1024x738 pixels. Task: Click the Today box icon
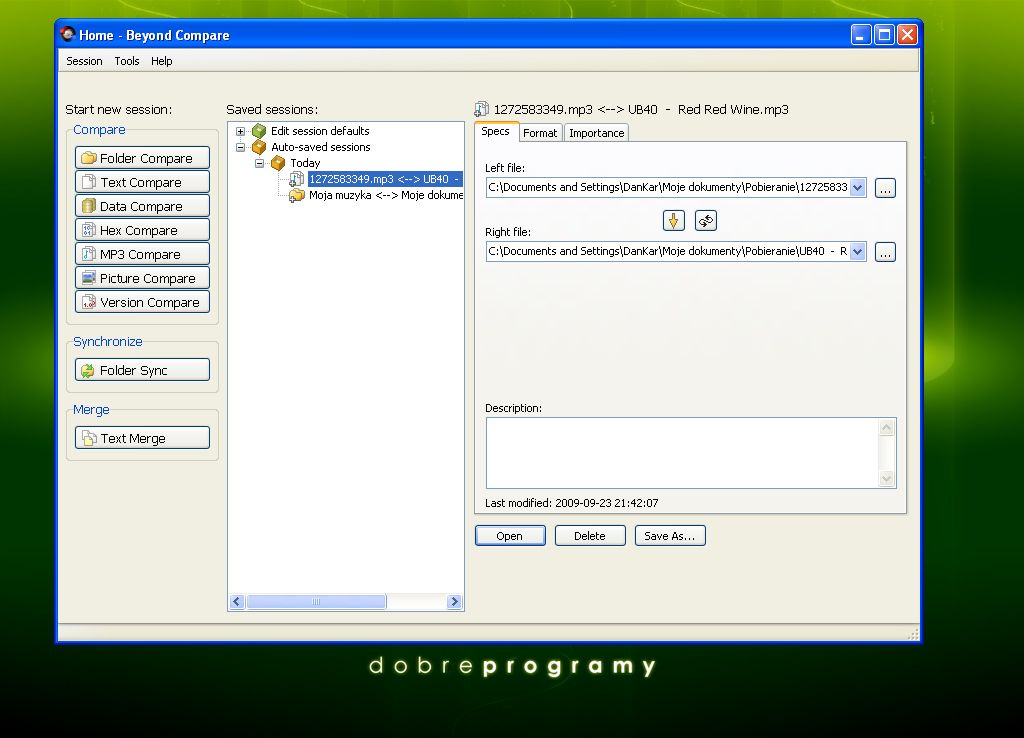[278, 163]
